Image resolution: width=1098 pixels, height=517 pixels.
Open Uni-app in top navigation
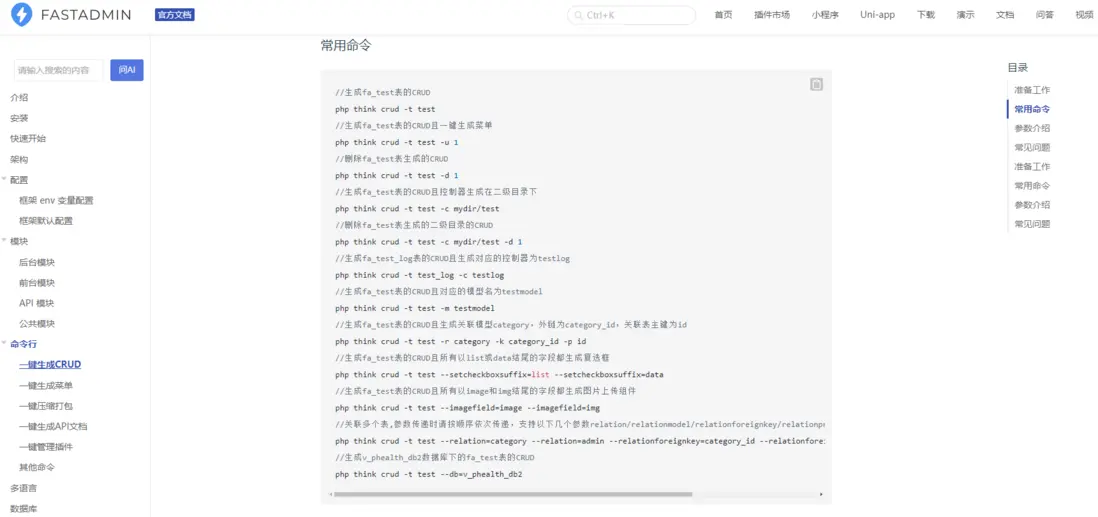point(877,15)
